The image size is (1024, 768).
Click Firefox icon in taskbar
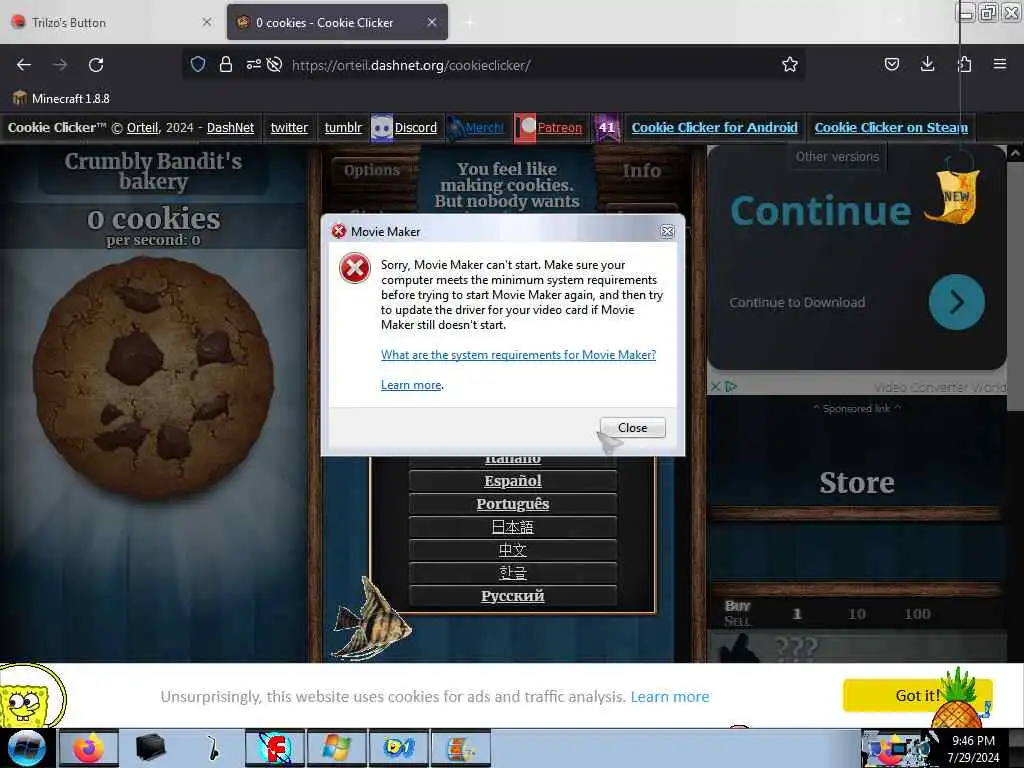89,748
